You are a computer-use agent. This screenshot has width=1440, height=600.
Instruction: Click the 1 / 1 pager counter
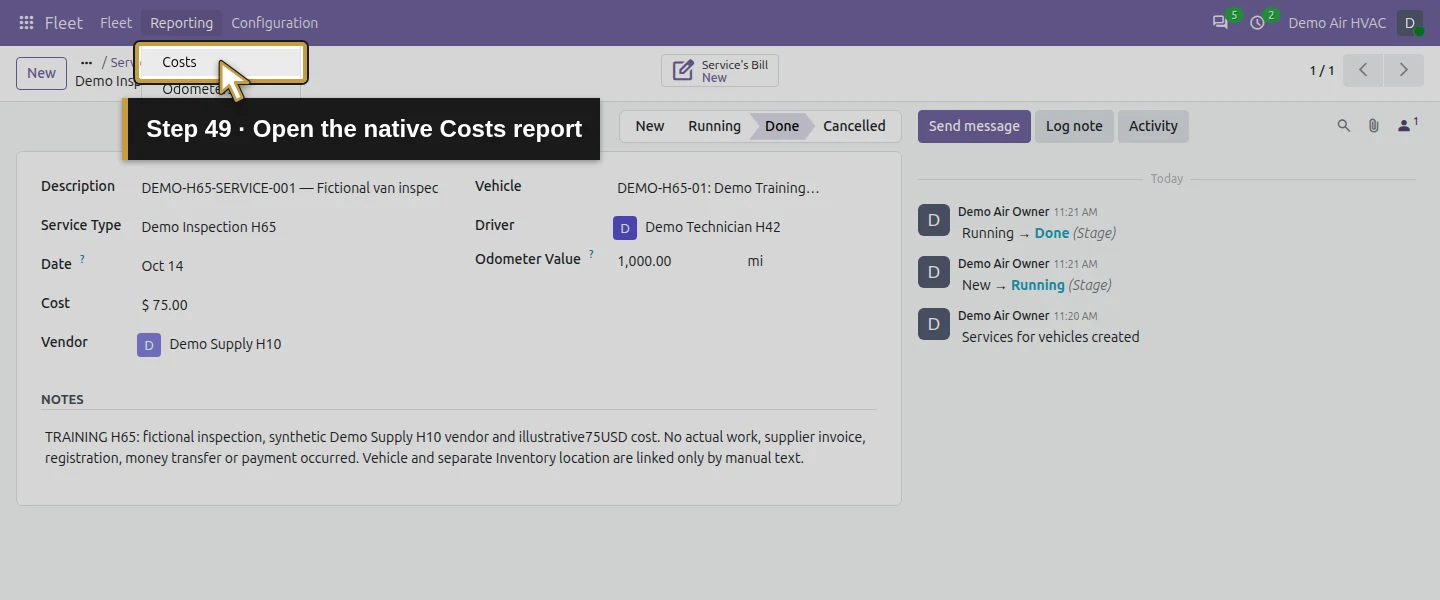click(1322, 71)
